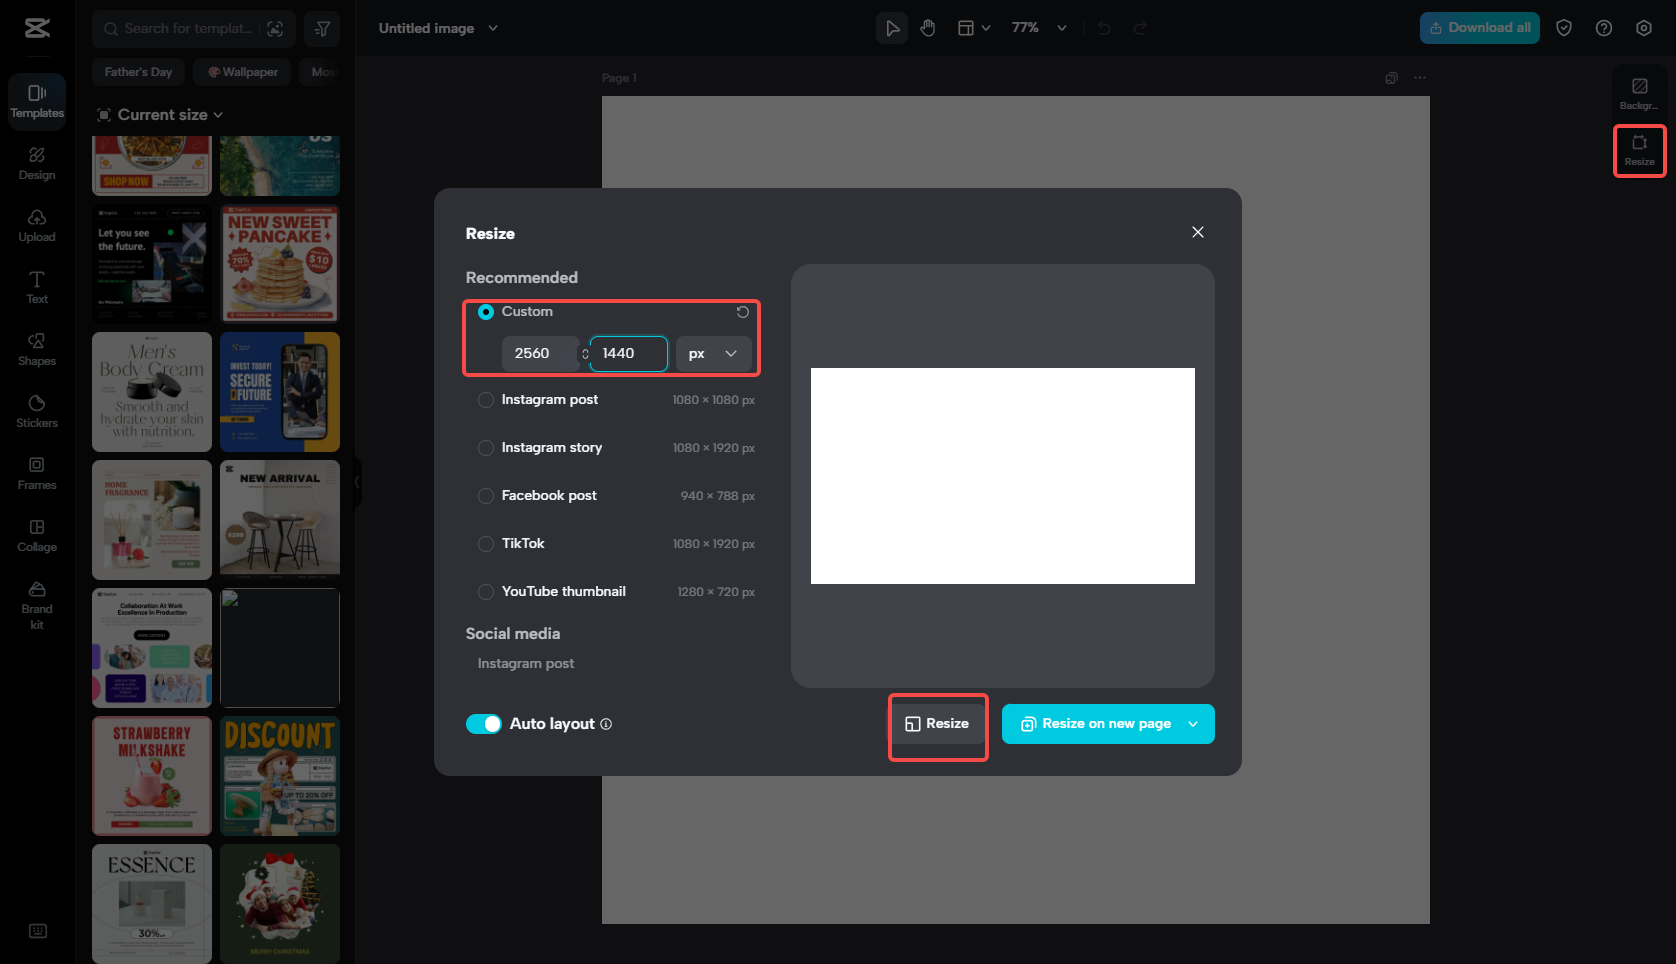
Task: Open the Templates panel
Action: point(36,101)
